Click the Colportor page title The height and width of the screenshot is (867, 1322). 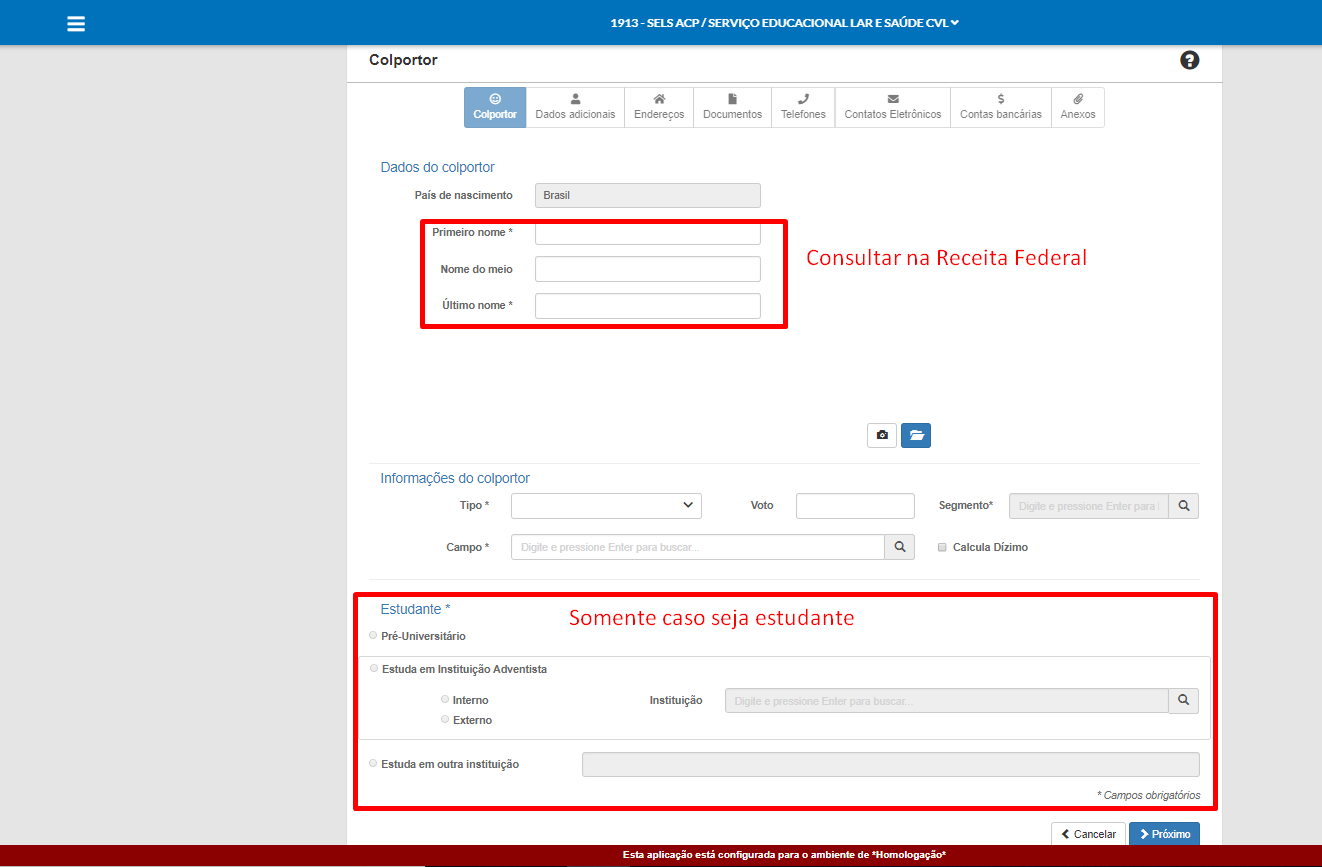point(403,60)
